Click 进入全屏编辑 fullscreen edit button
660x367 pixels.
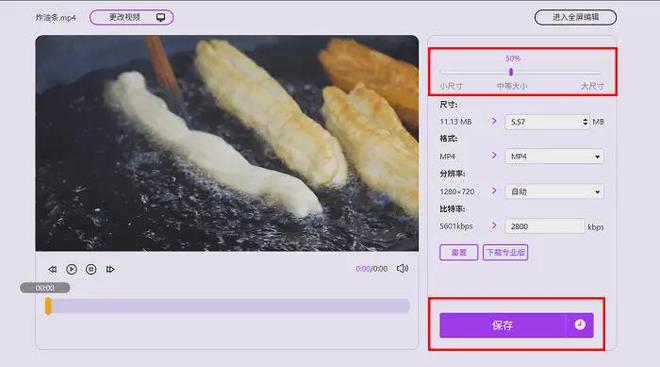click(x=575, y=17)
